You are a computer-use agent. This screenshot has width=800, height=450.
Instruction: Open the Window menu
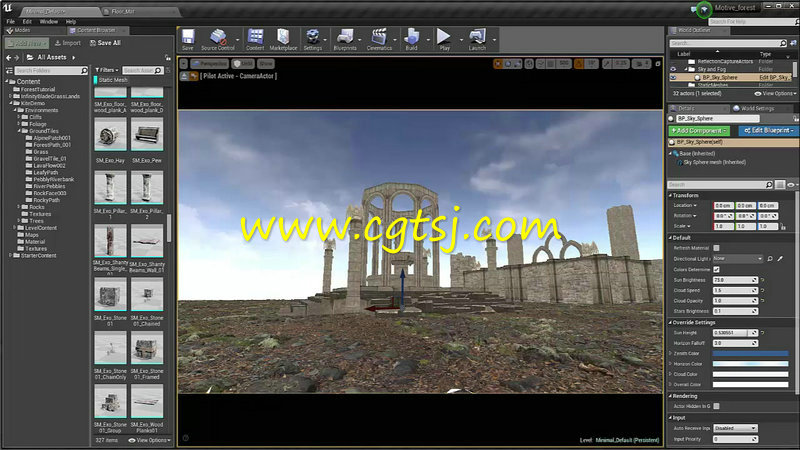(x=49, y=21)
